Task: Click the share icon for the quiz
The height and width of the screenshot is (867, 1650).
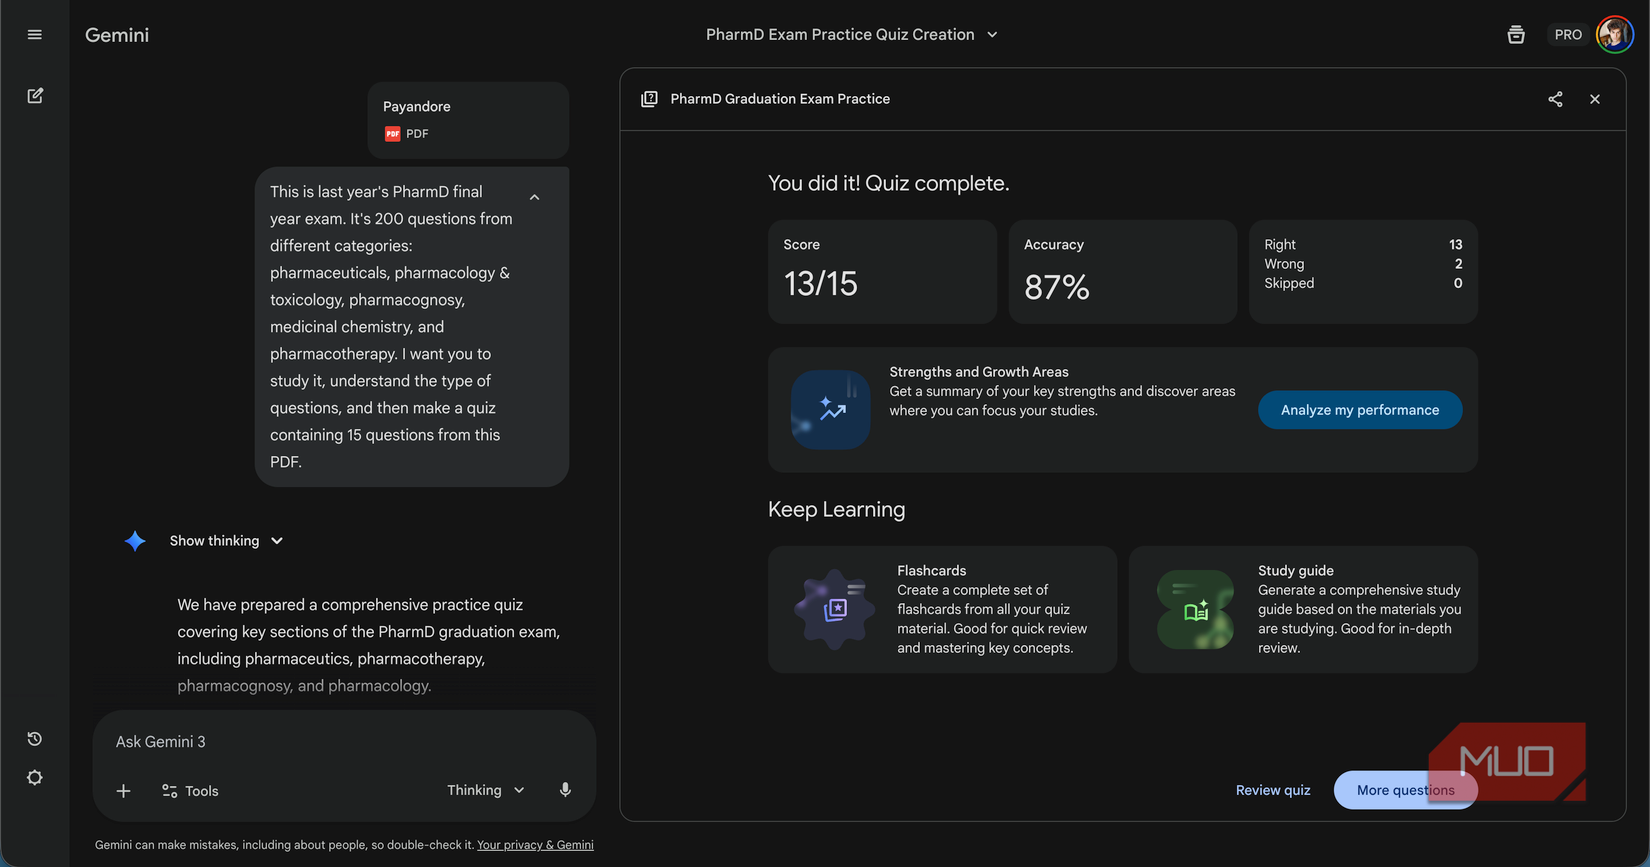Action: tap(1555, 99)
